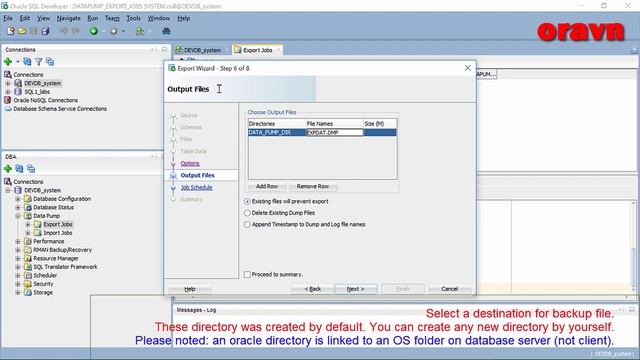The image size is (640, 360).
Task: Click the green Back navigation icon
Action: tap(94, 31)
